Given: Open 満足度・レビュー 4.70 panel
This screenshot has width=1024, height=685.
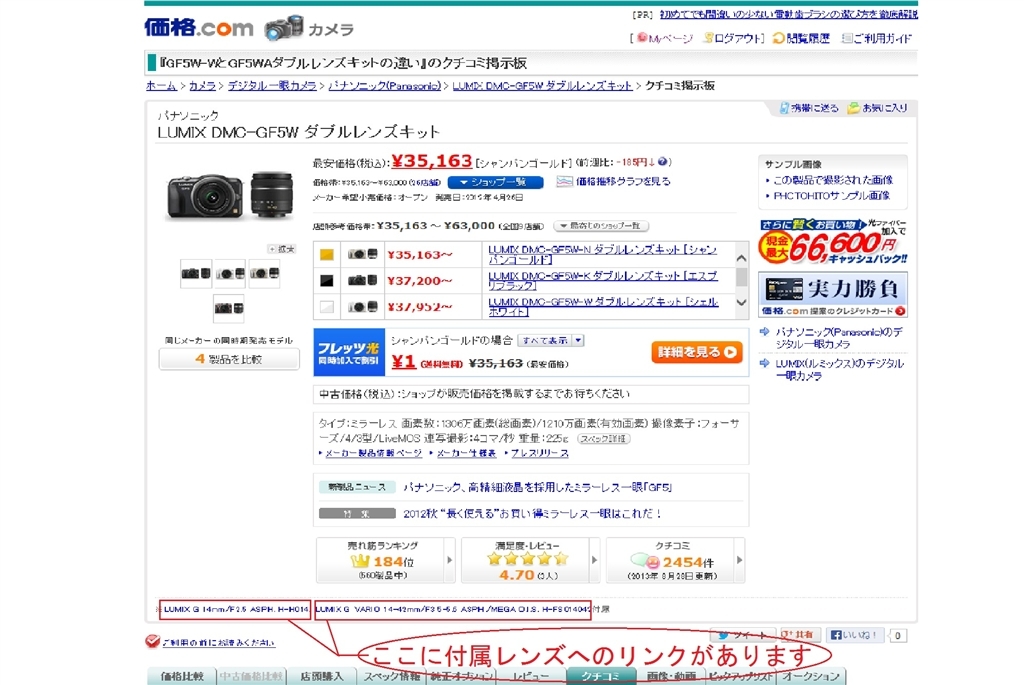Looking at the screenshot, I should [x=530, y=560].
